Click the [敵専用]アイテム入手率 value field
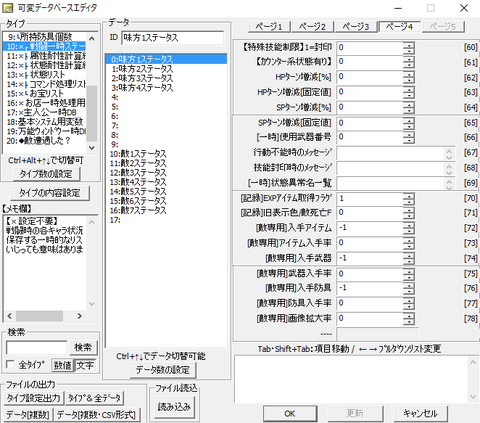Screen dimensions: 480x423 370,243
